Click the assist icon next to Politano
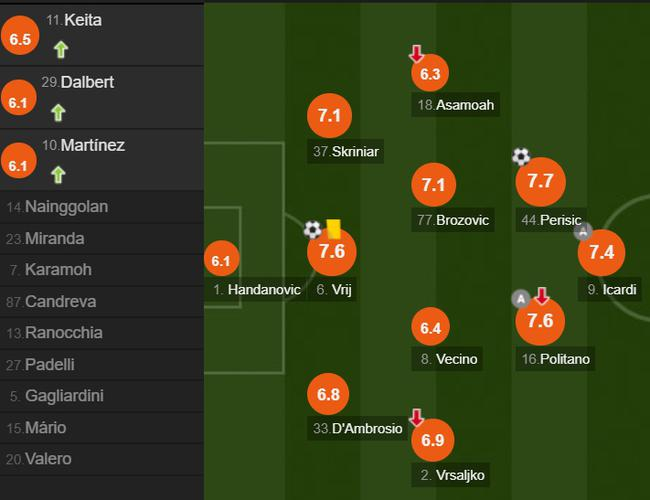Viewport: 650px width, 500px height. pyautogui.click(x=520, y=298)
